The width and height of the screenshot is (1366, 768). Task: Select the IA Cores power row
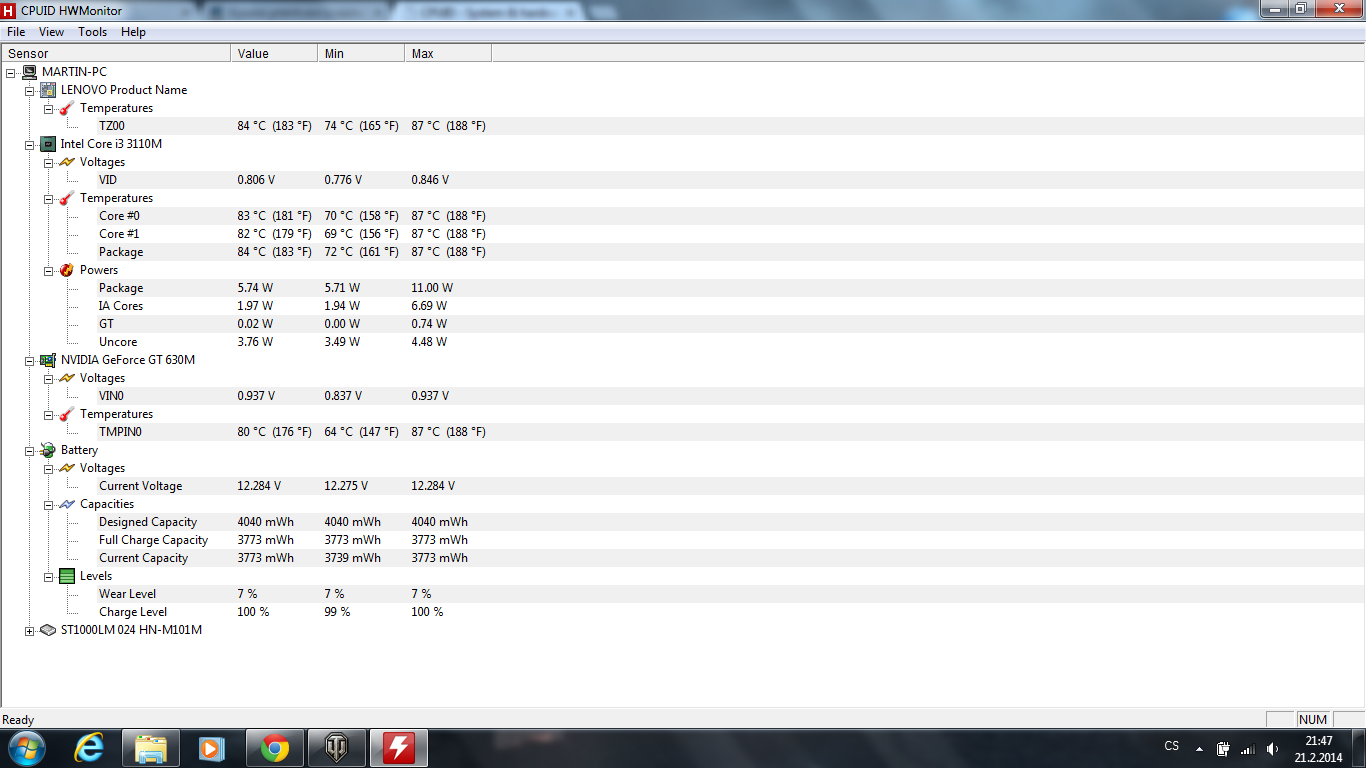[x=683, y=306]
